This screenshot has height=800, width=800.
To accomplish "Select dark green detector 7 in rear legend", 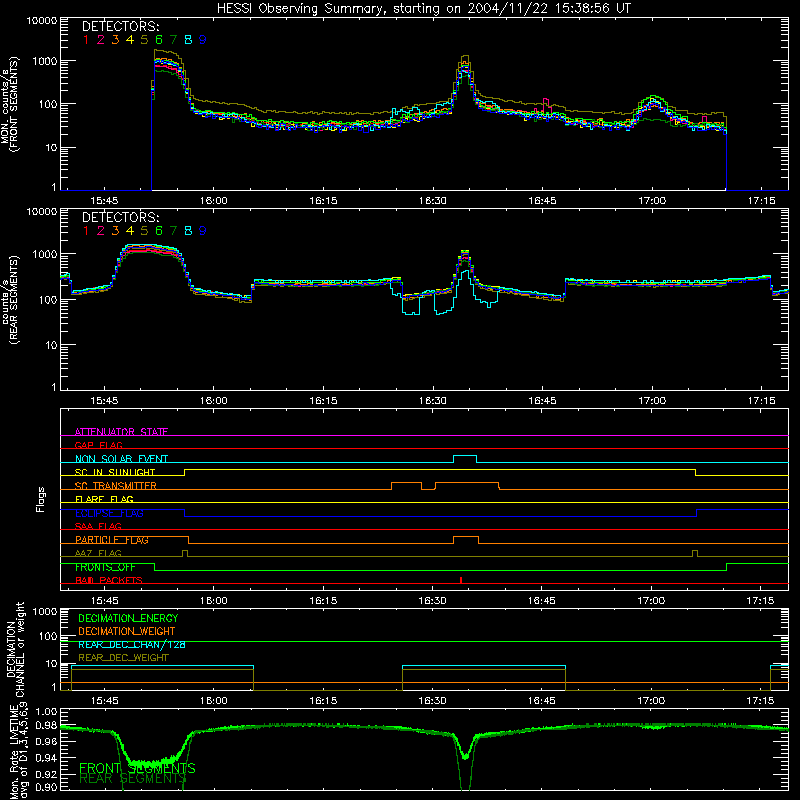I will (x=173, y=231).
